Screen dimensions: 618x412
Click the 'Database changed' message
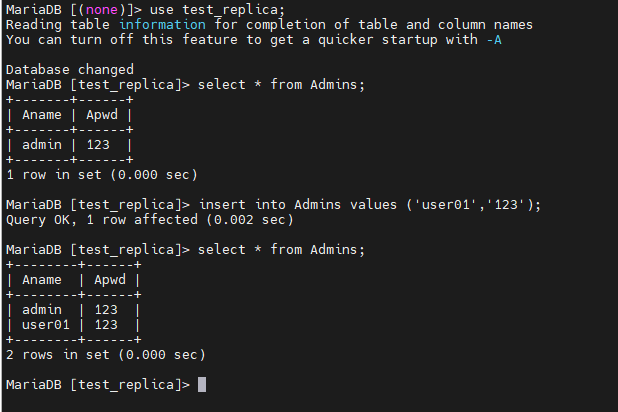pos(69,70)
